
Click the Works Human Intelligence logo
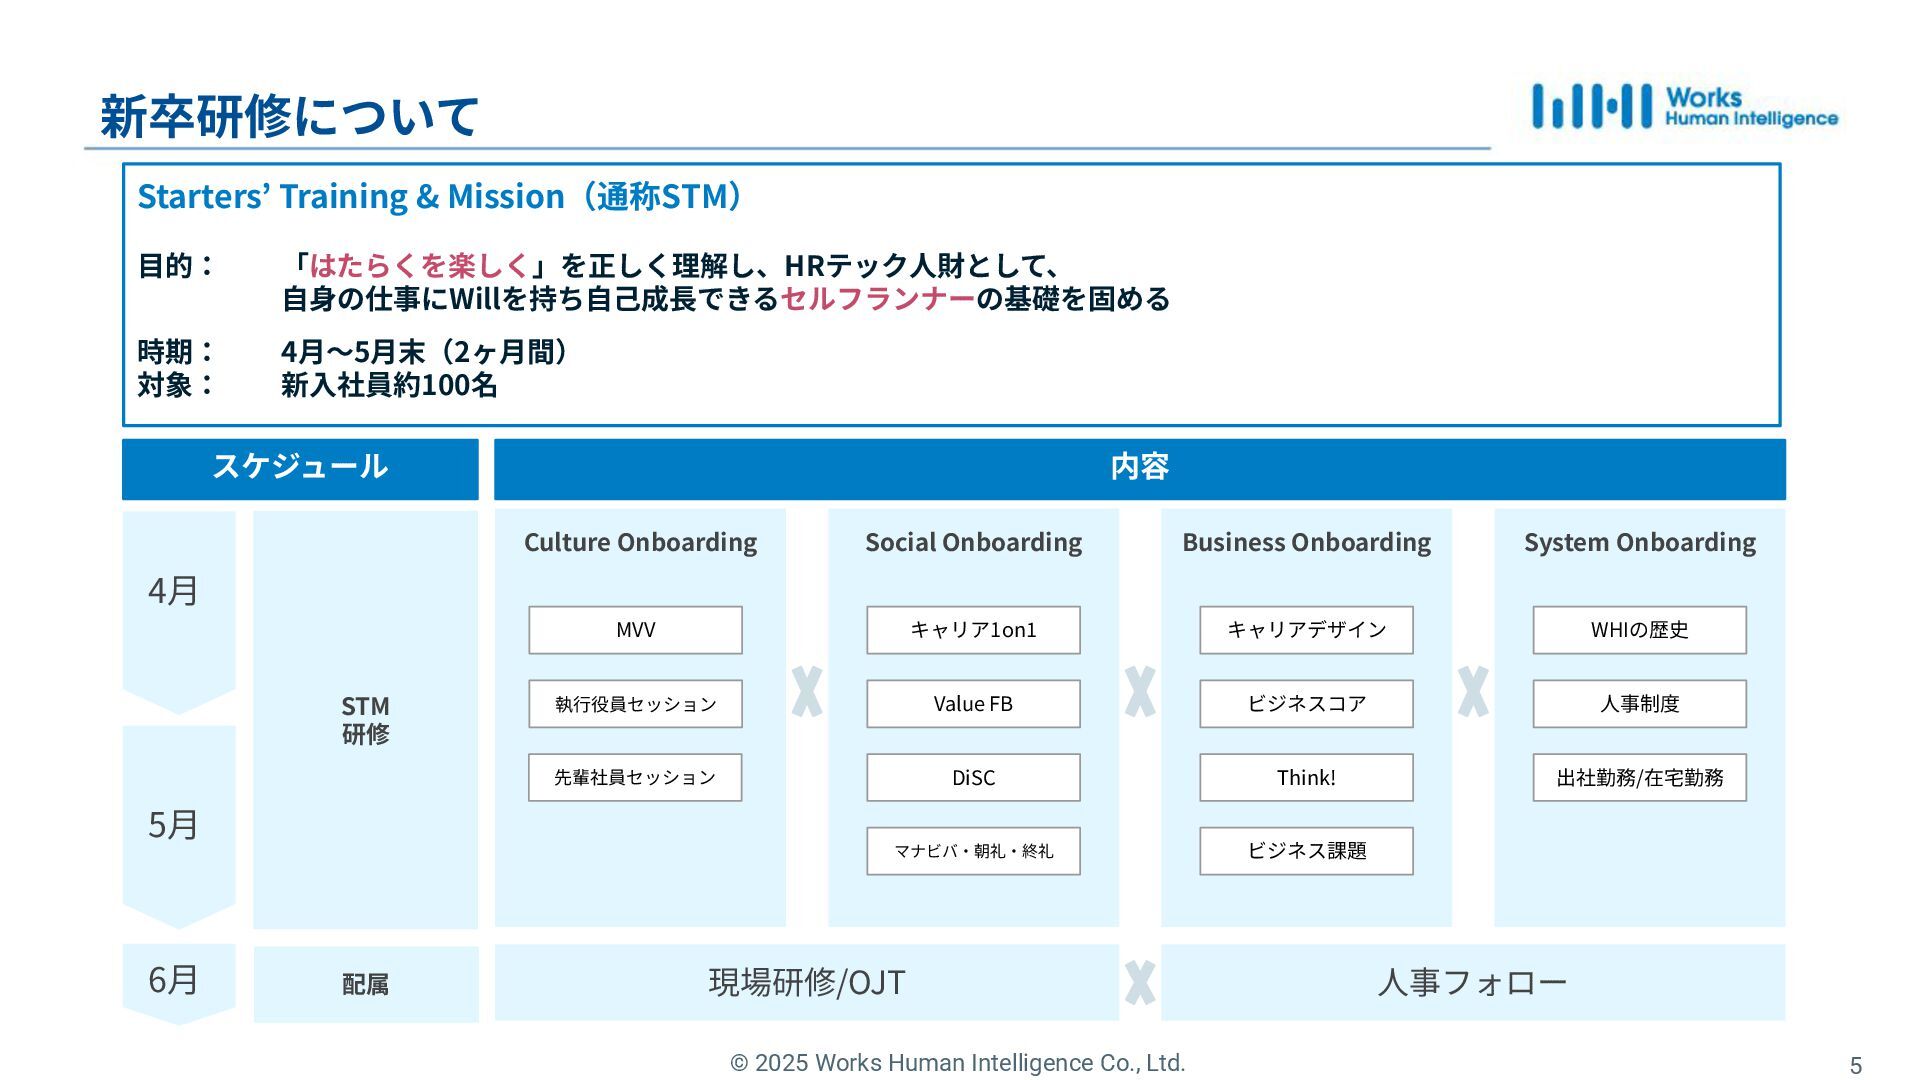1684,107
